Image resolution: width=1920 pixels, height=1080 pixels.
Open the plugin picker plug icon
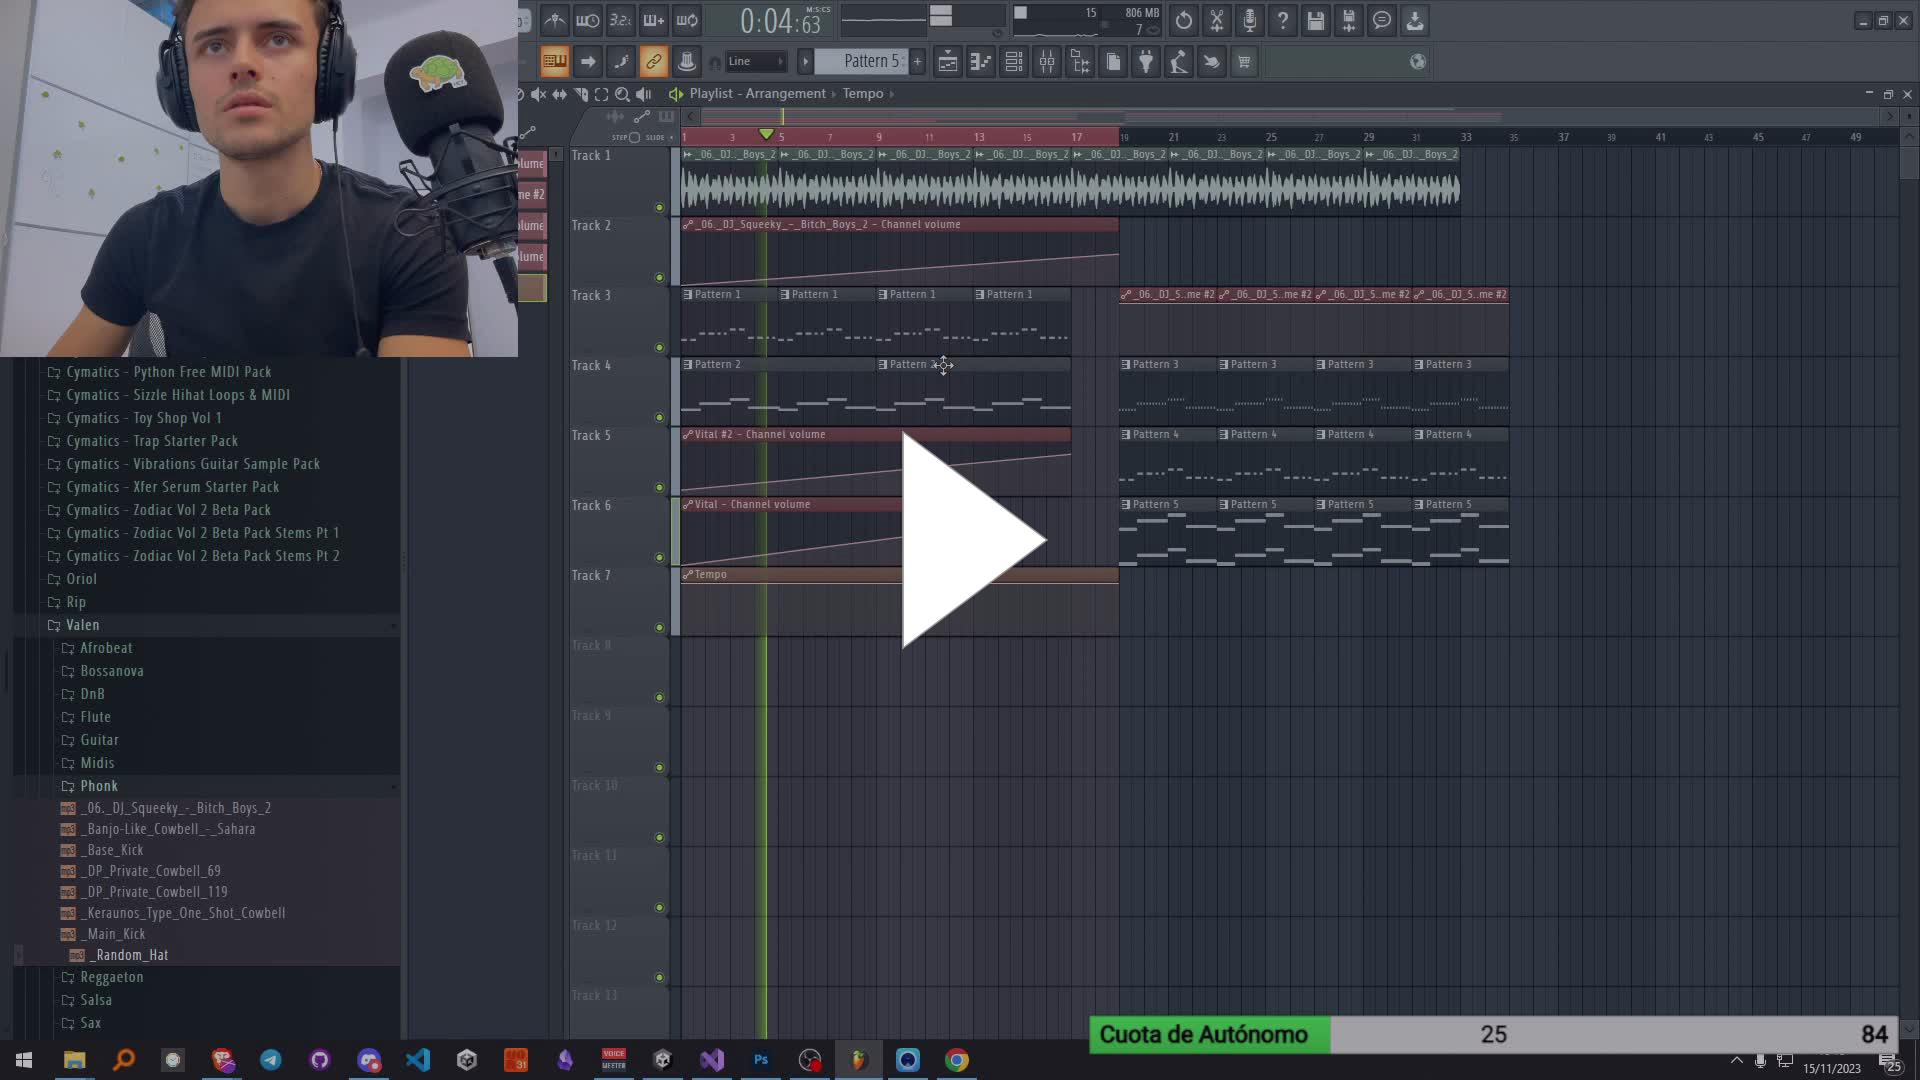[x=1146, y=62]
